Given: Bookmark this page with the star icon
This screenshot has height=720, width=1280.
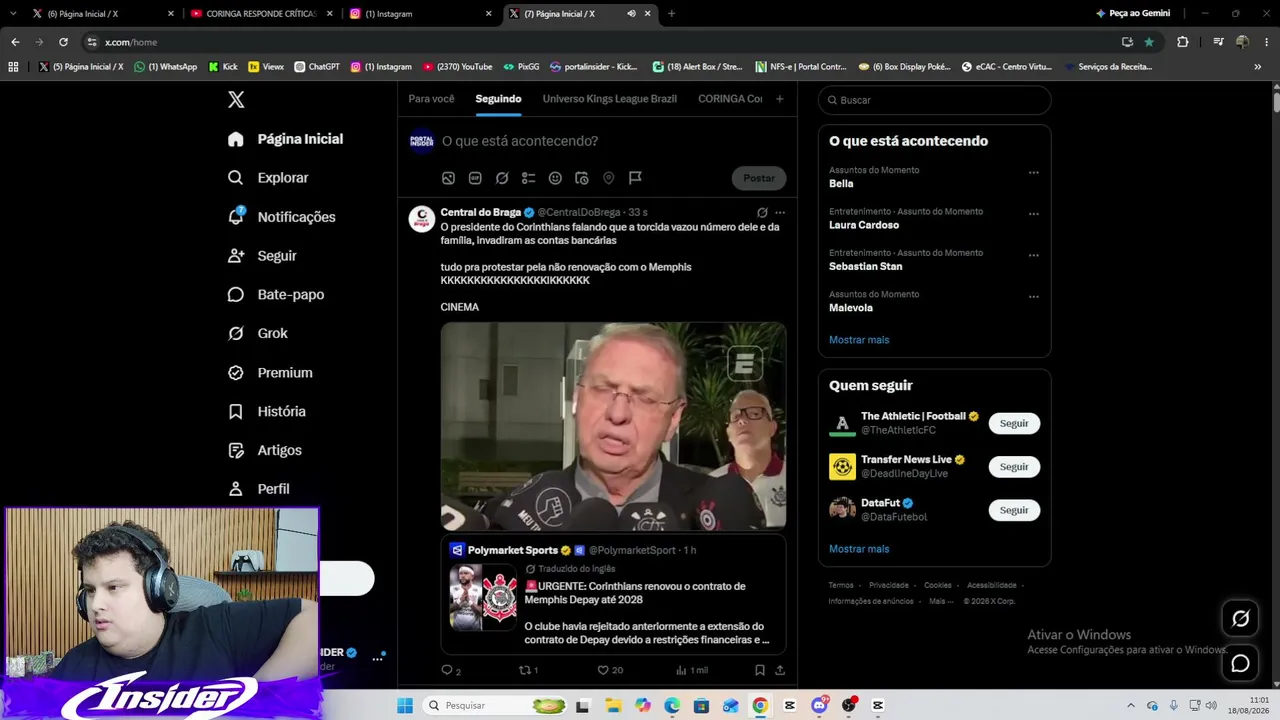Looking at the screenshot, I should pyautogui.click(x=1149, y=42).
